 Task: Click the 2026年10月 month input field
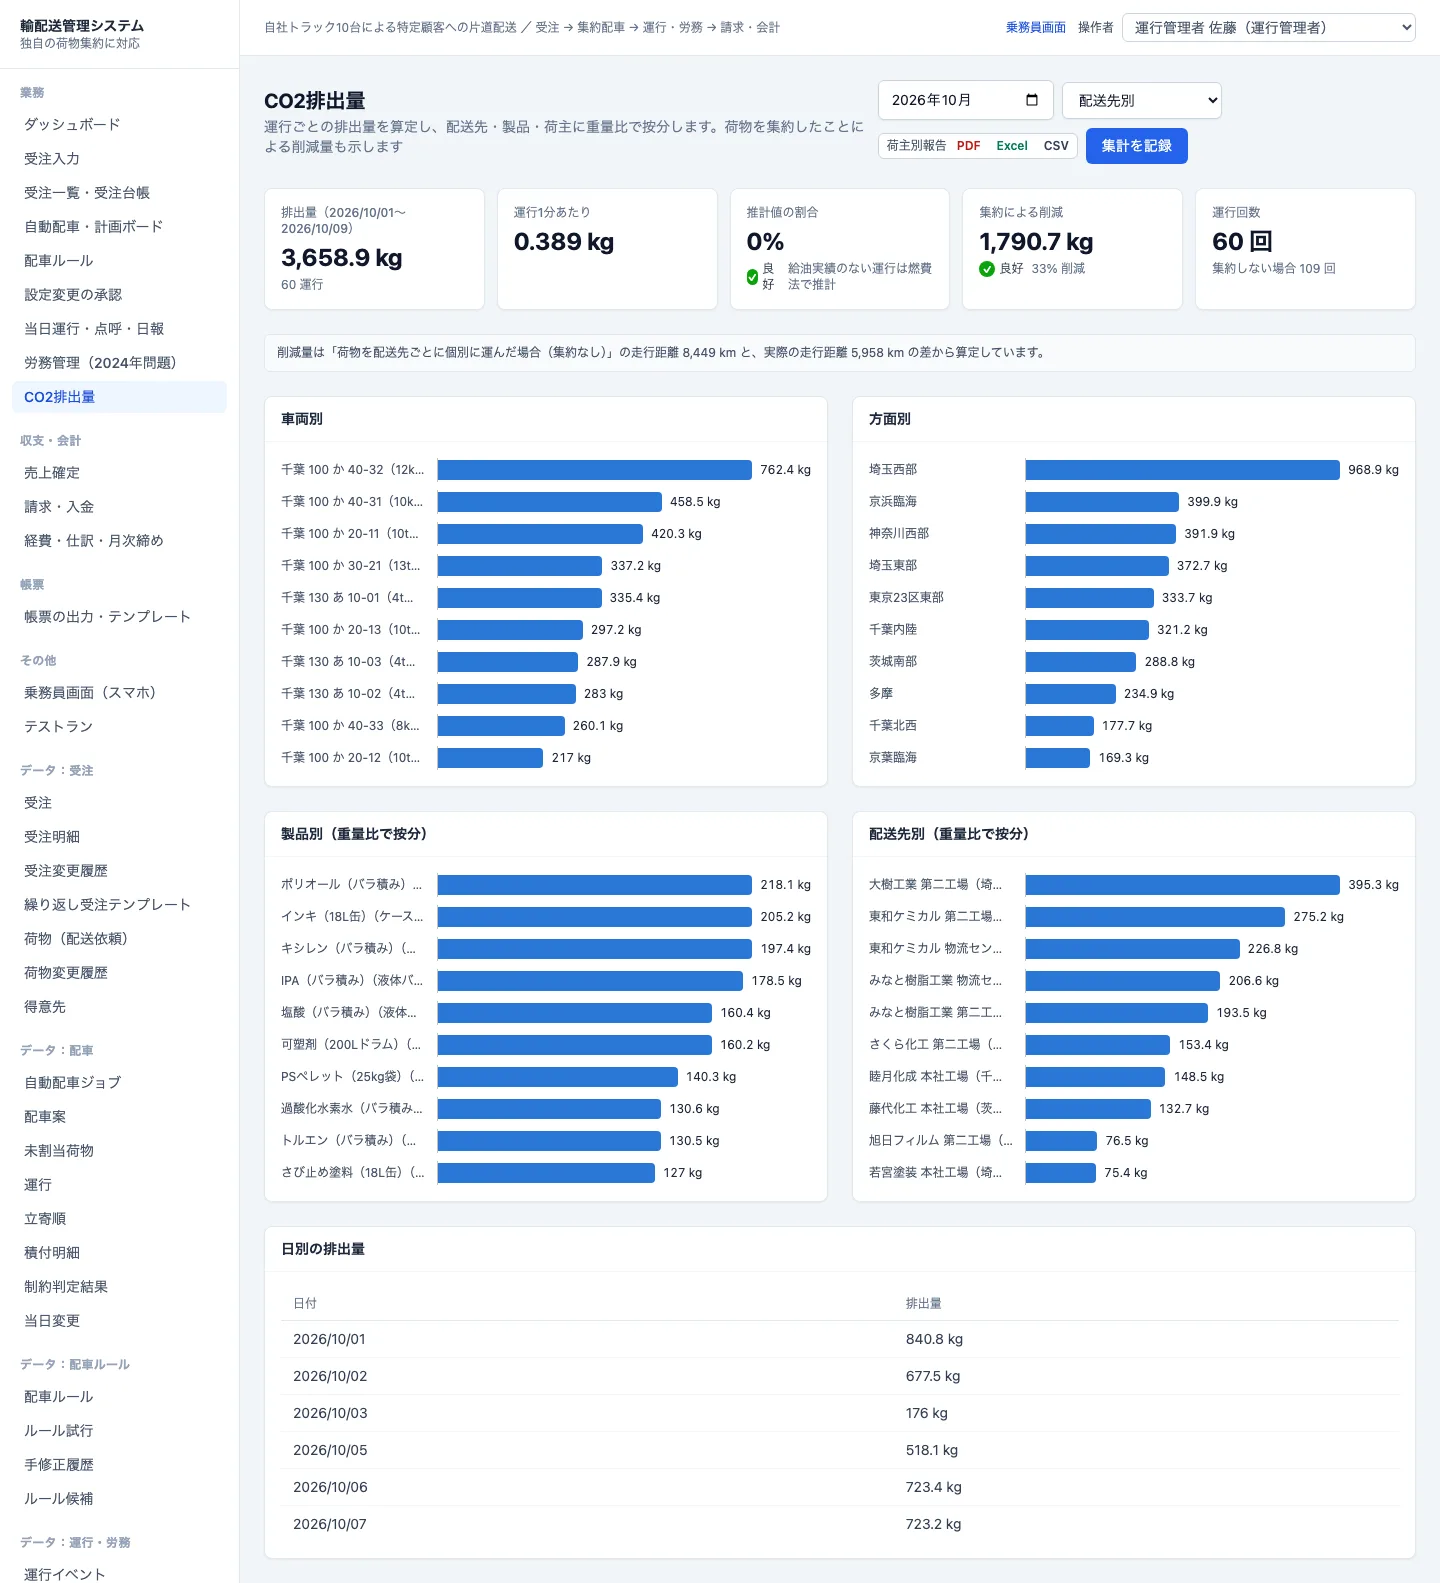(x=965, y=100)
